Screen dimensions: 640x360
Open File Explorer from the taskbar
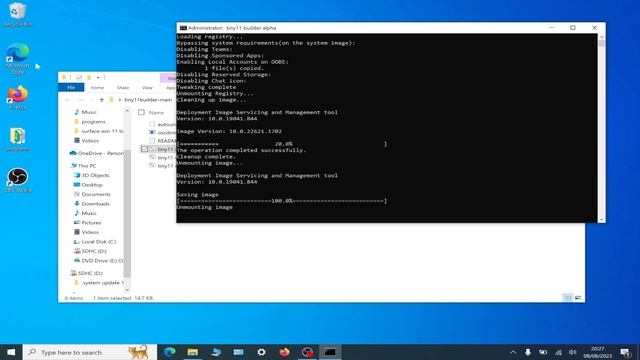coord(193,352)
